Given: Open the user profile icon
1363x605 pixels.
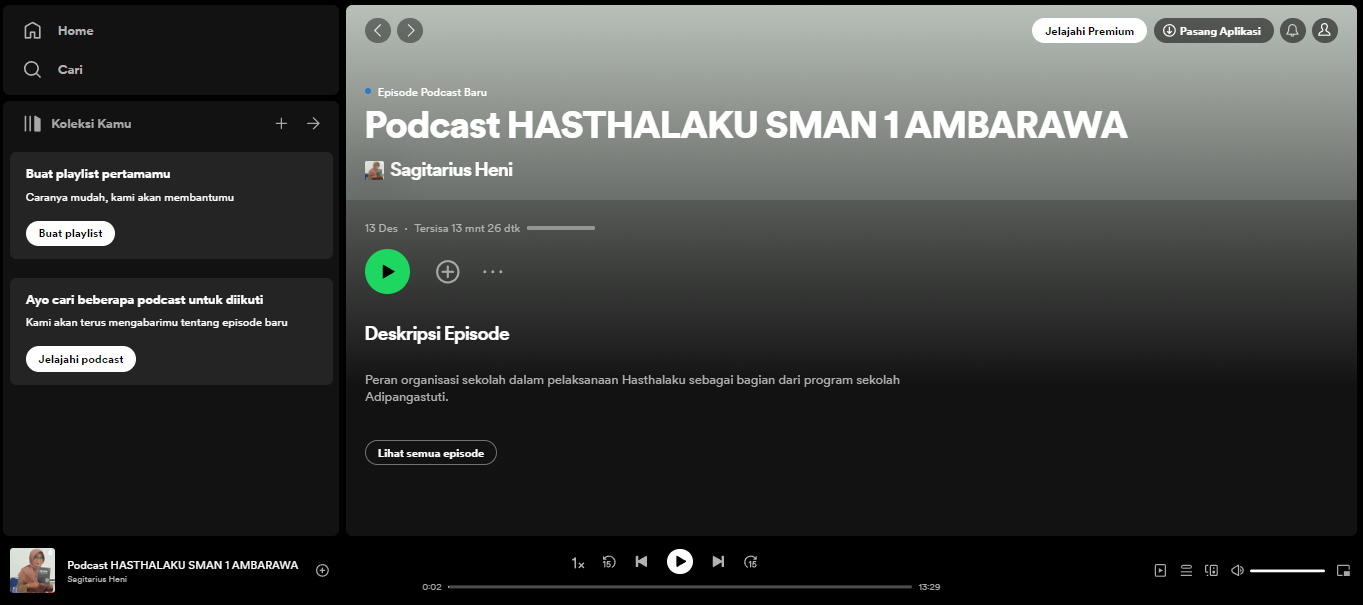Looking at the screenshot, I should pos(1324,31).
